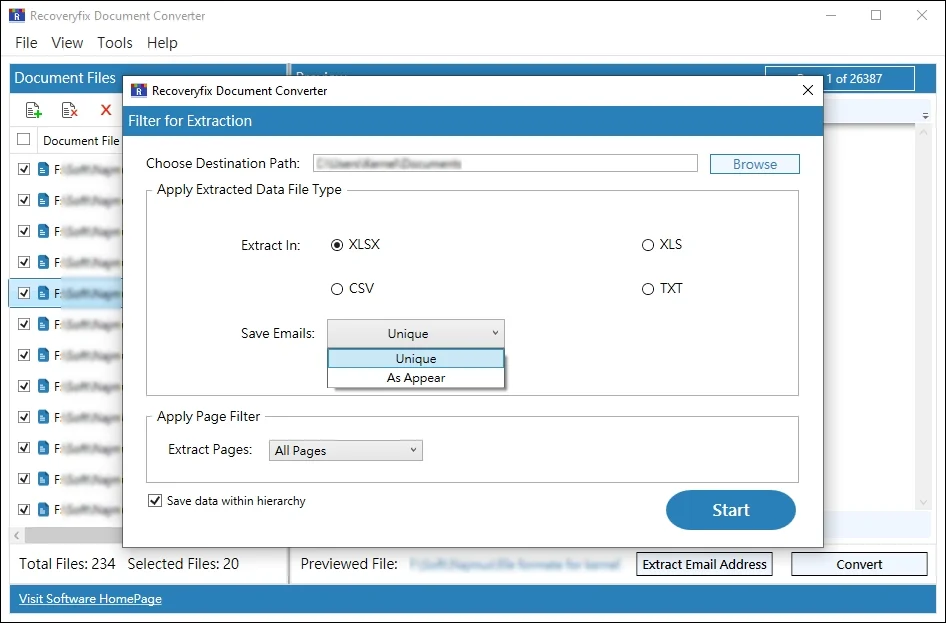Click the Remove selected document icon
This screenshot has height=623, width=946.
pyautogui.click(x=69, y=110)
